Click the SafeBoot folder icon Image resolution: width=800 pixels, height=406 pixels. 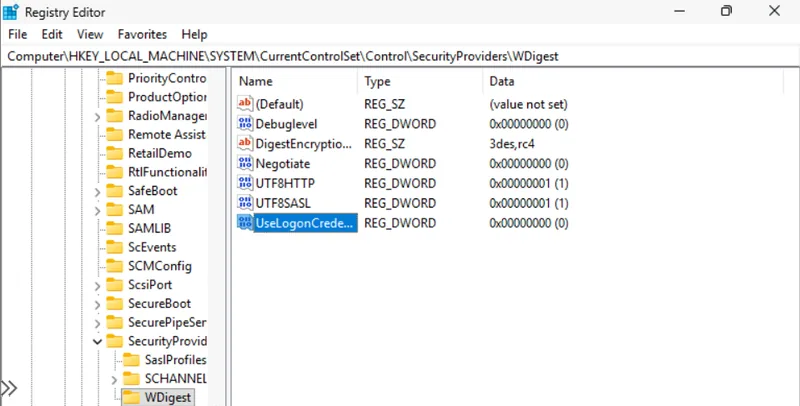(115, 191)
